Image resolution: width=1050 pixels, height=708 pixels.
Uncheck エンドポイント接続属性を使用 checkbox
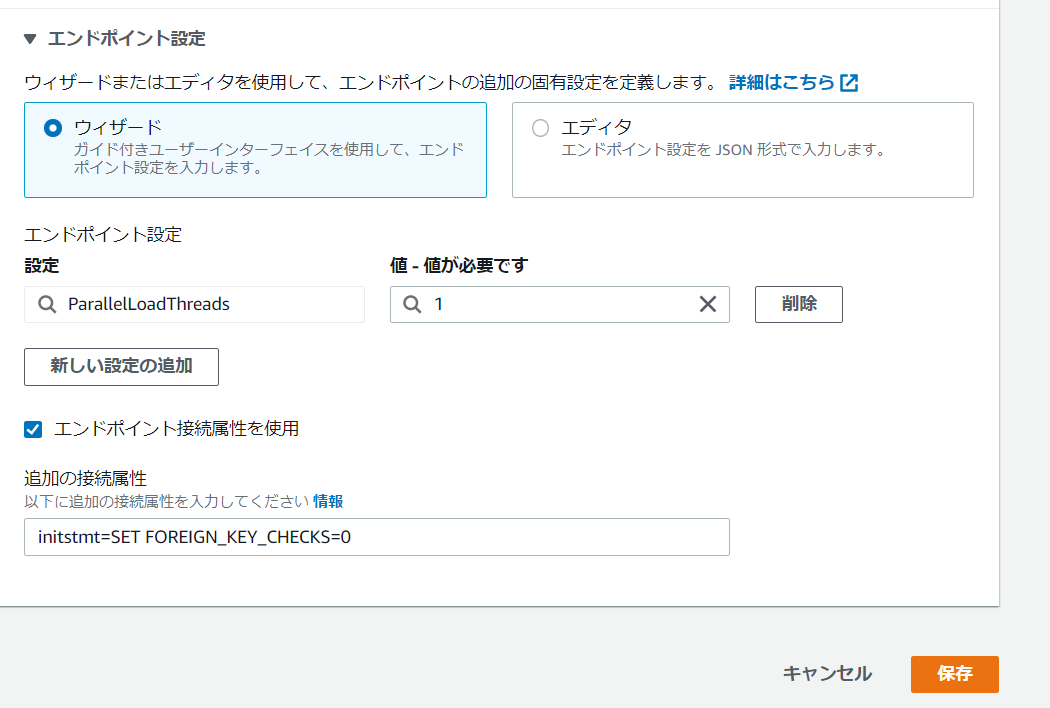tap(33, 429)
